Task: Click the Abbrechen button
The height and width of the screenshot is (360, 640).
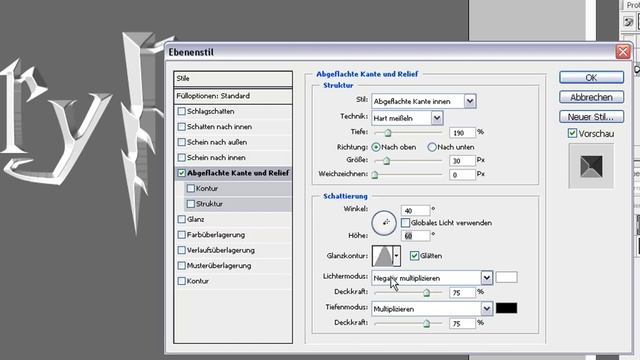Action: click(591, 97)
